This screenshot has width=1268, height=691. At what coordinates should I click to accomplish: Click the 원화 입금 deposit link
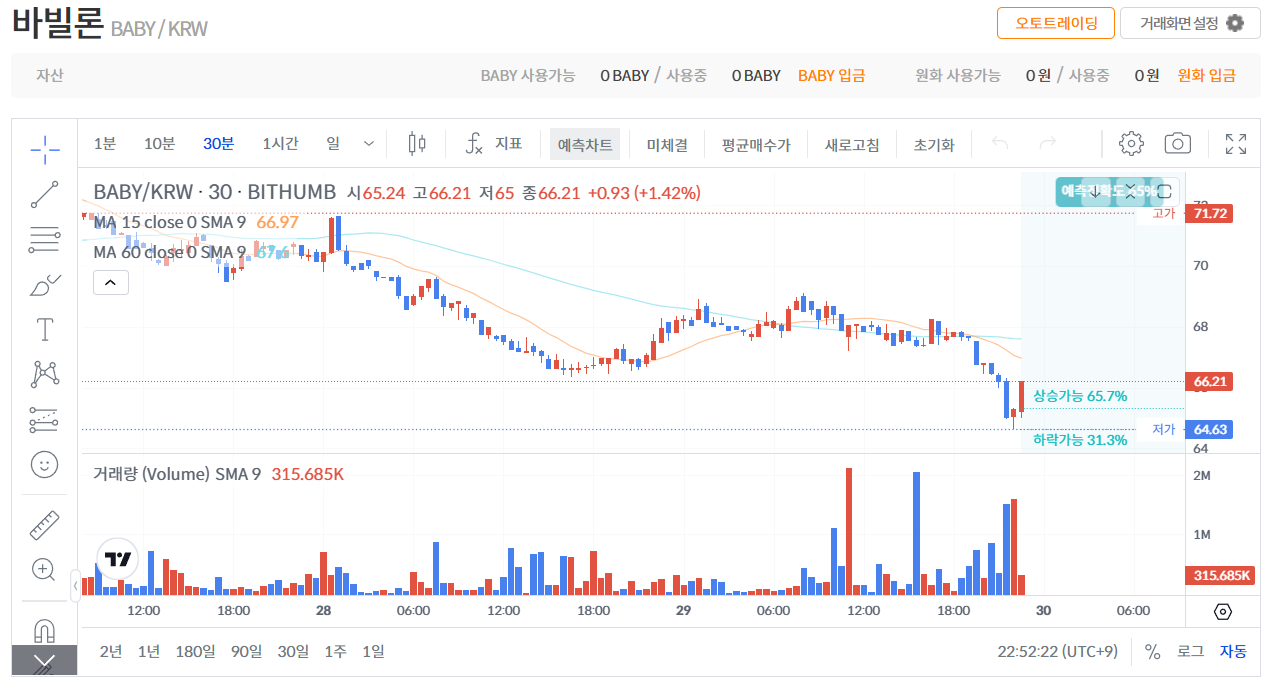click(1206, 75)
